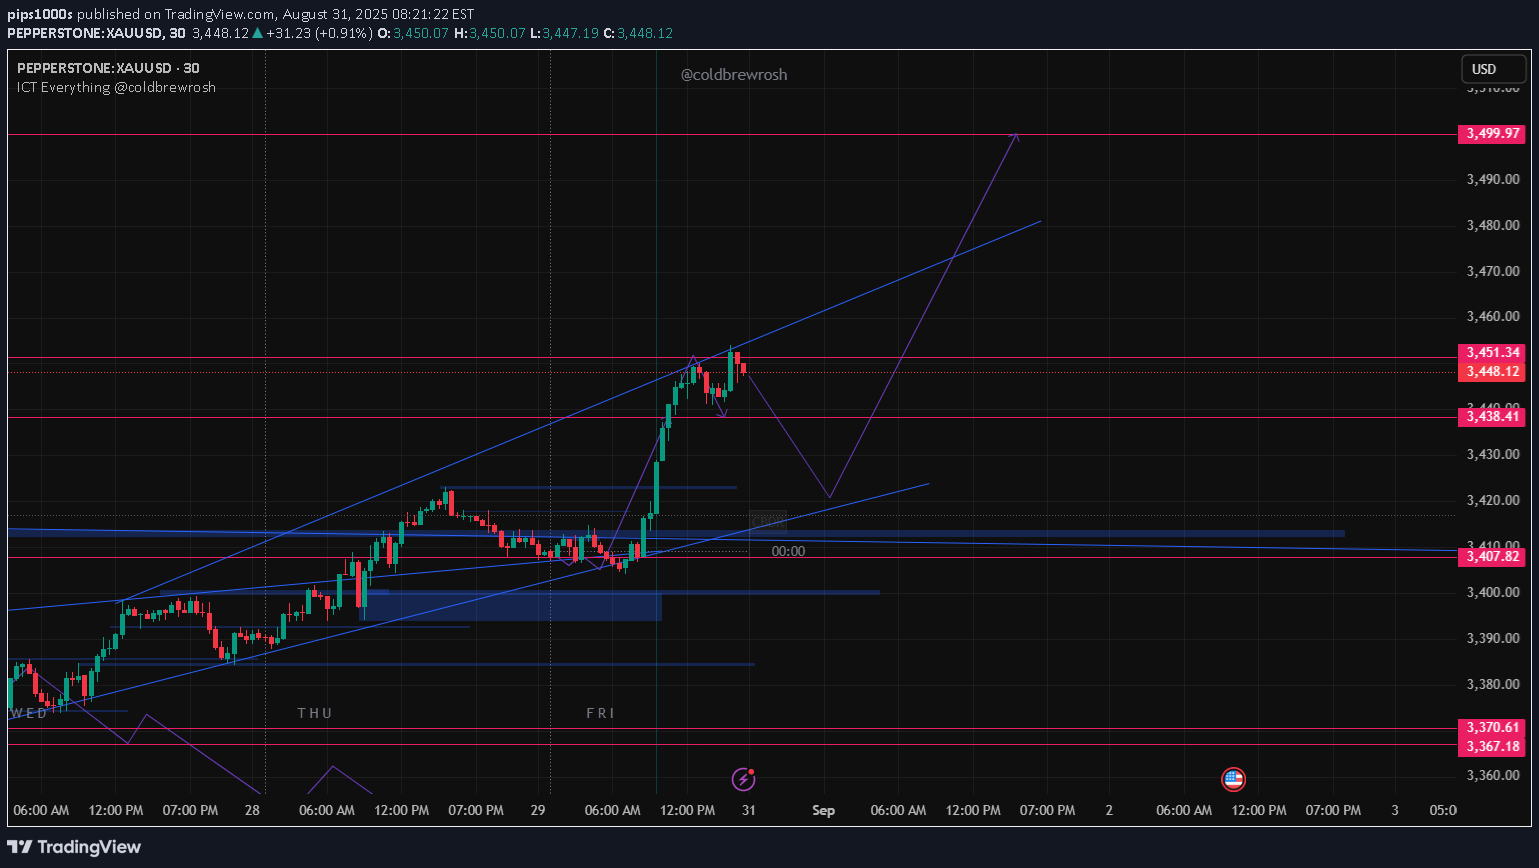Click the 3,499.97 price label
The width and height of the screenshot is (1539, 868).
coord(1493,133)
